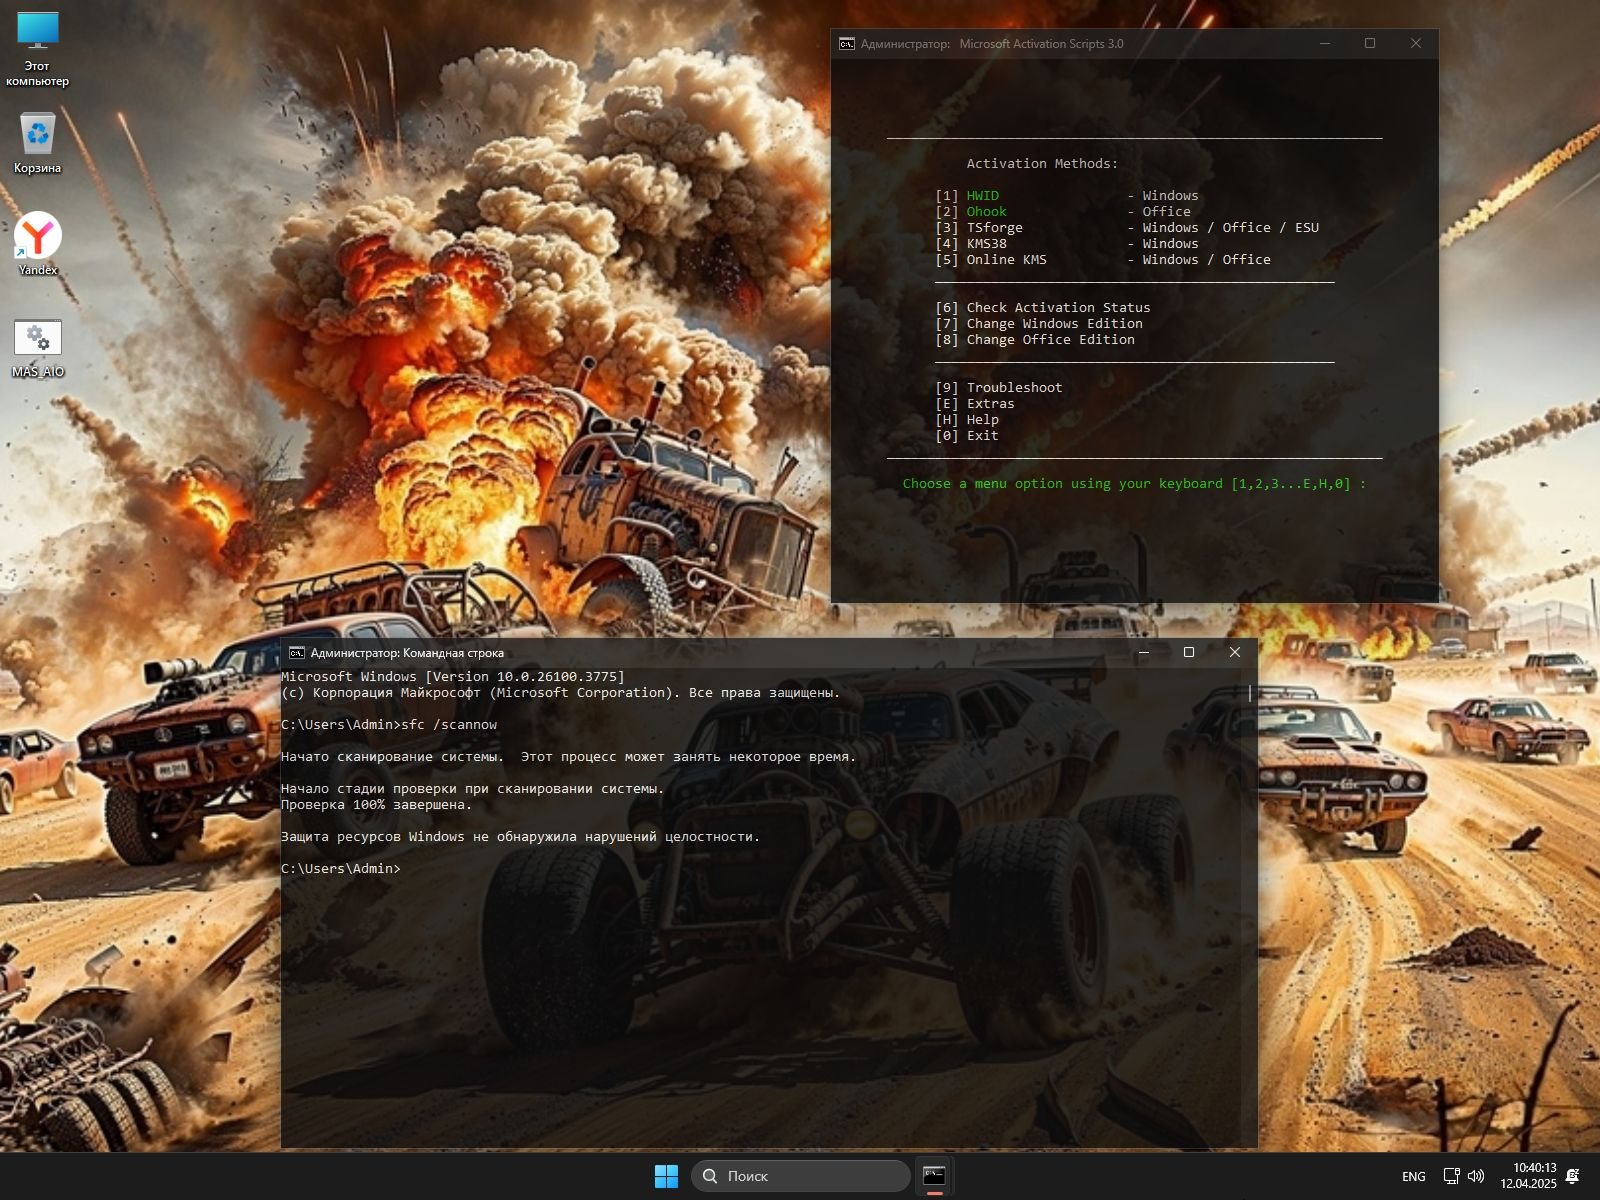Screen dimensions: 1600x1200
Task: Click the last C:\Users\Admin> prompt
Action: (341, 869)
